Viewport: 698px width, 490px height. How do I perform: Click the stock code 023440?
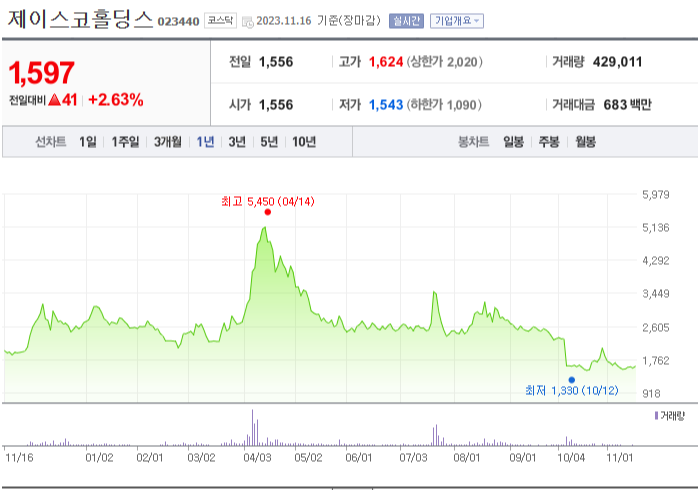(x=178, y=22)
